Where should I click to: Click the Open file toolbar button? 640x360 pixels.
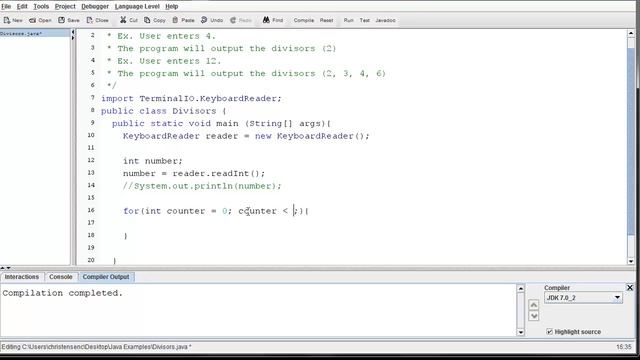click(x=40, y=20)
